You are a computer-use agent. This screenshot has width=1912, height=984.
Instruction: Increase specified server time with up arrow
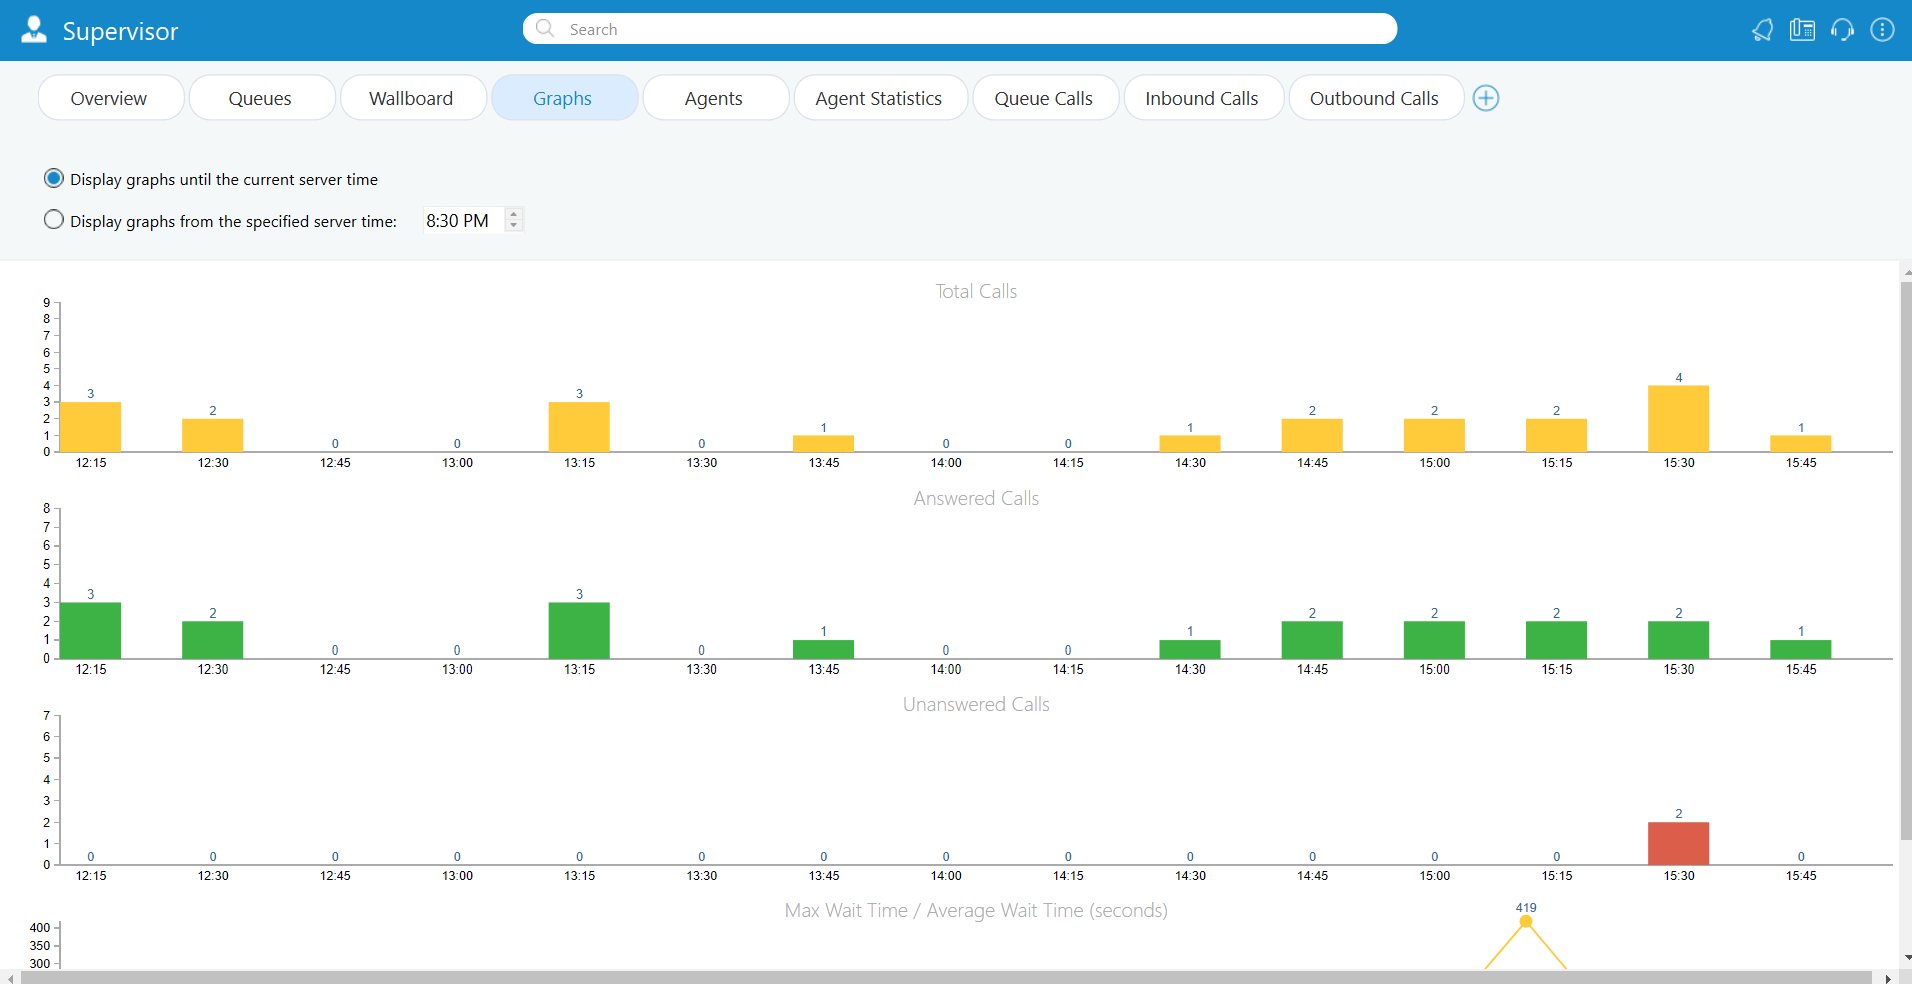tap(514, 213)
